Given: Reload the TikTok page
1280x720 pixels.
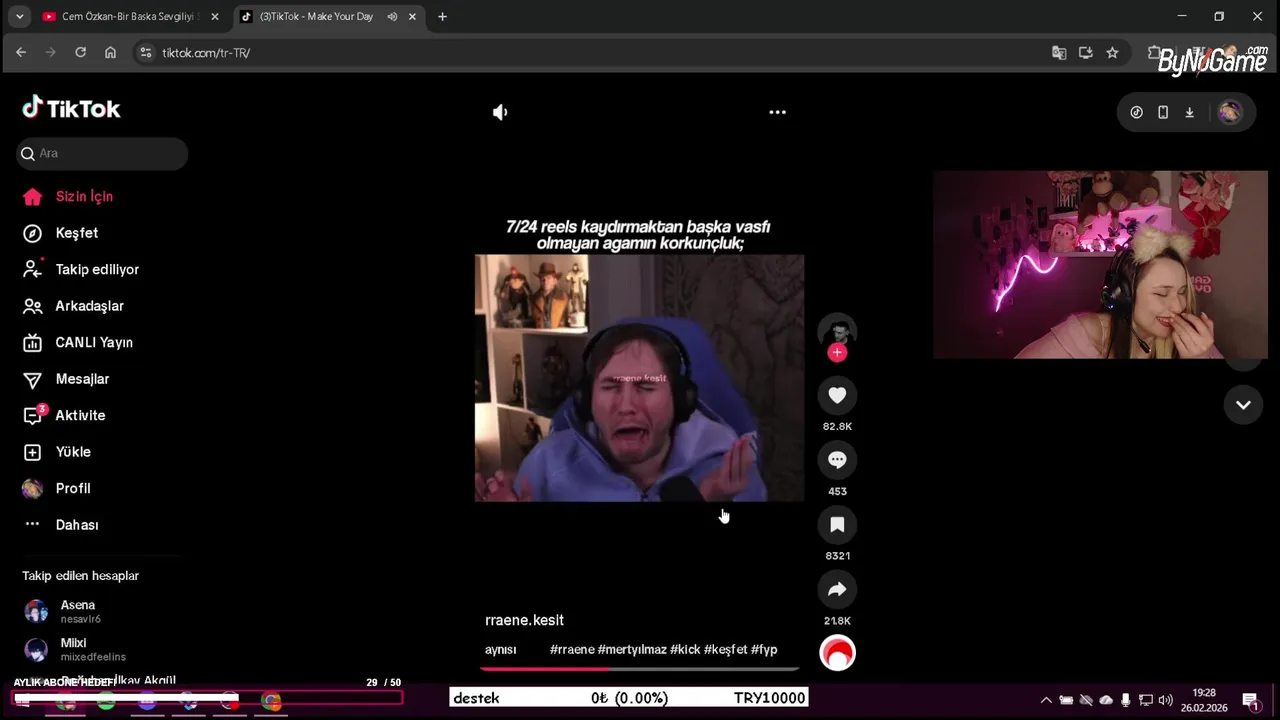Looking at the screenshot, I should (x=80, y=53).
